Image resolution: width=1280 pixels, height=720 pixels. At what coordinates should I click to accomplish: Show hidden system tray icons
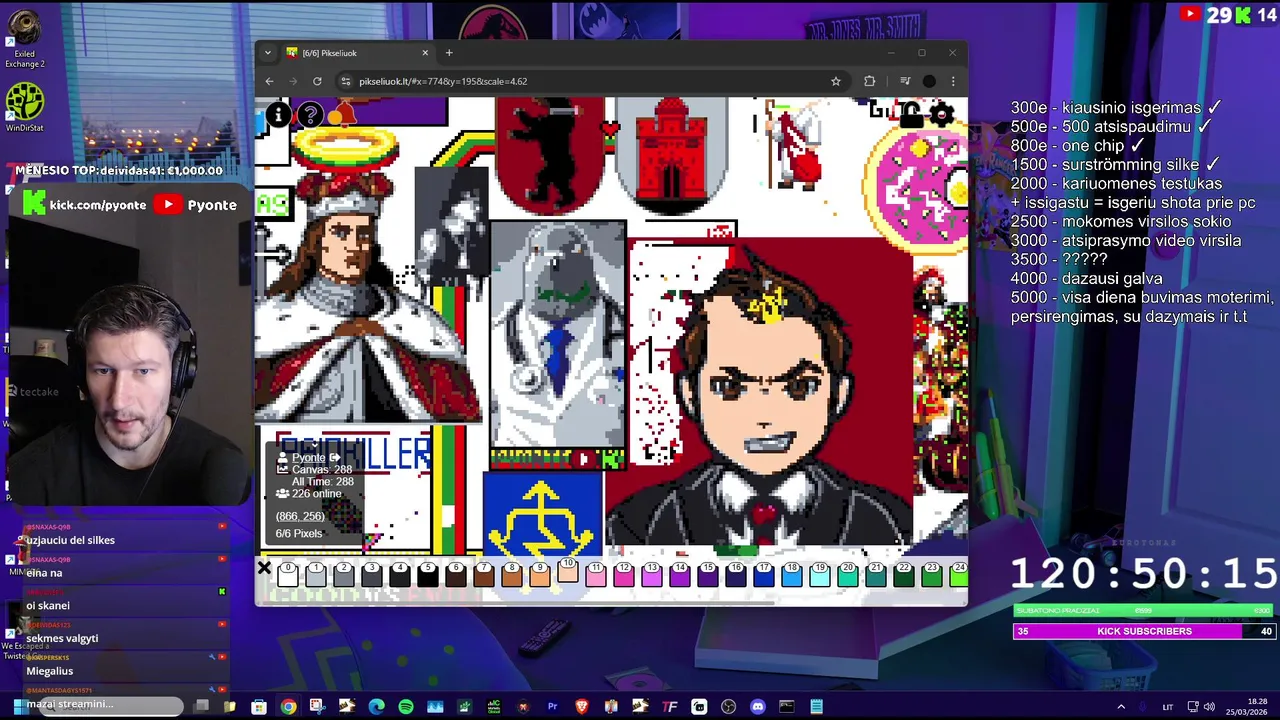(x=1121, y=707)
